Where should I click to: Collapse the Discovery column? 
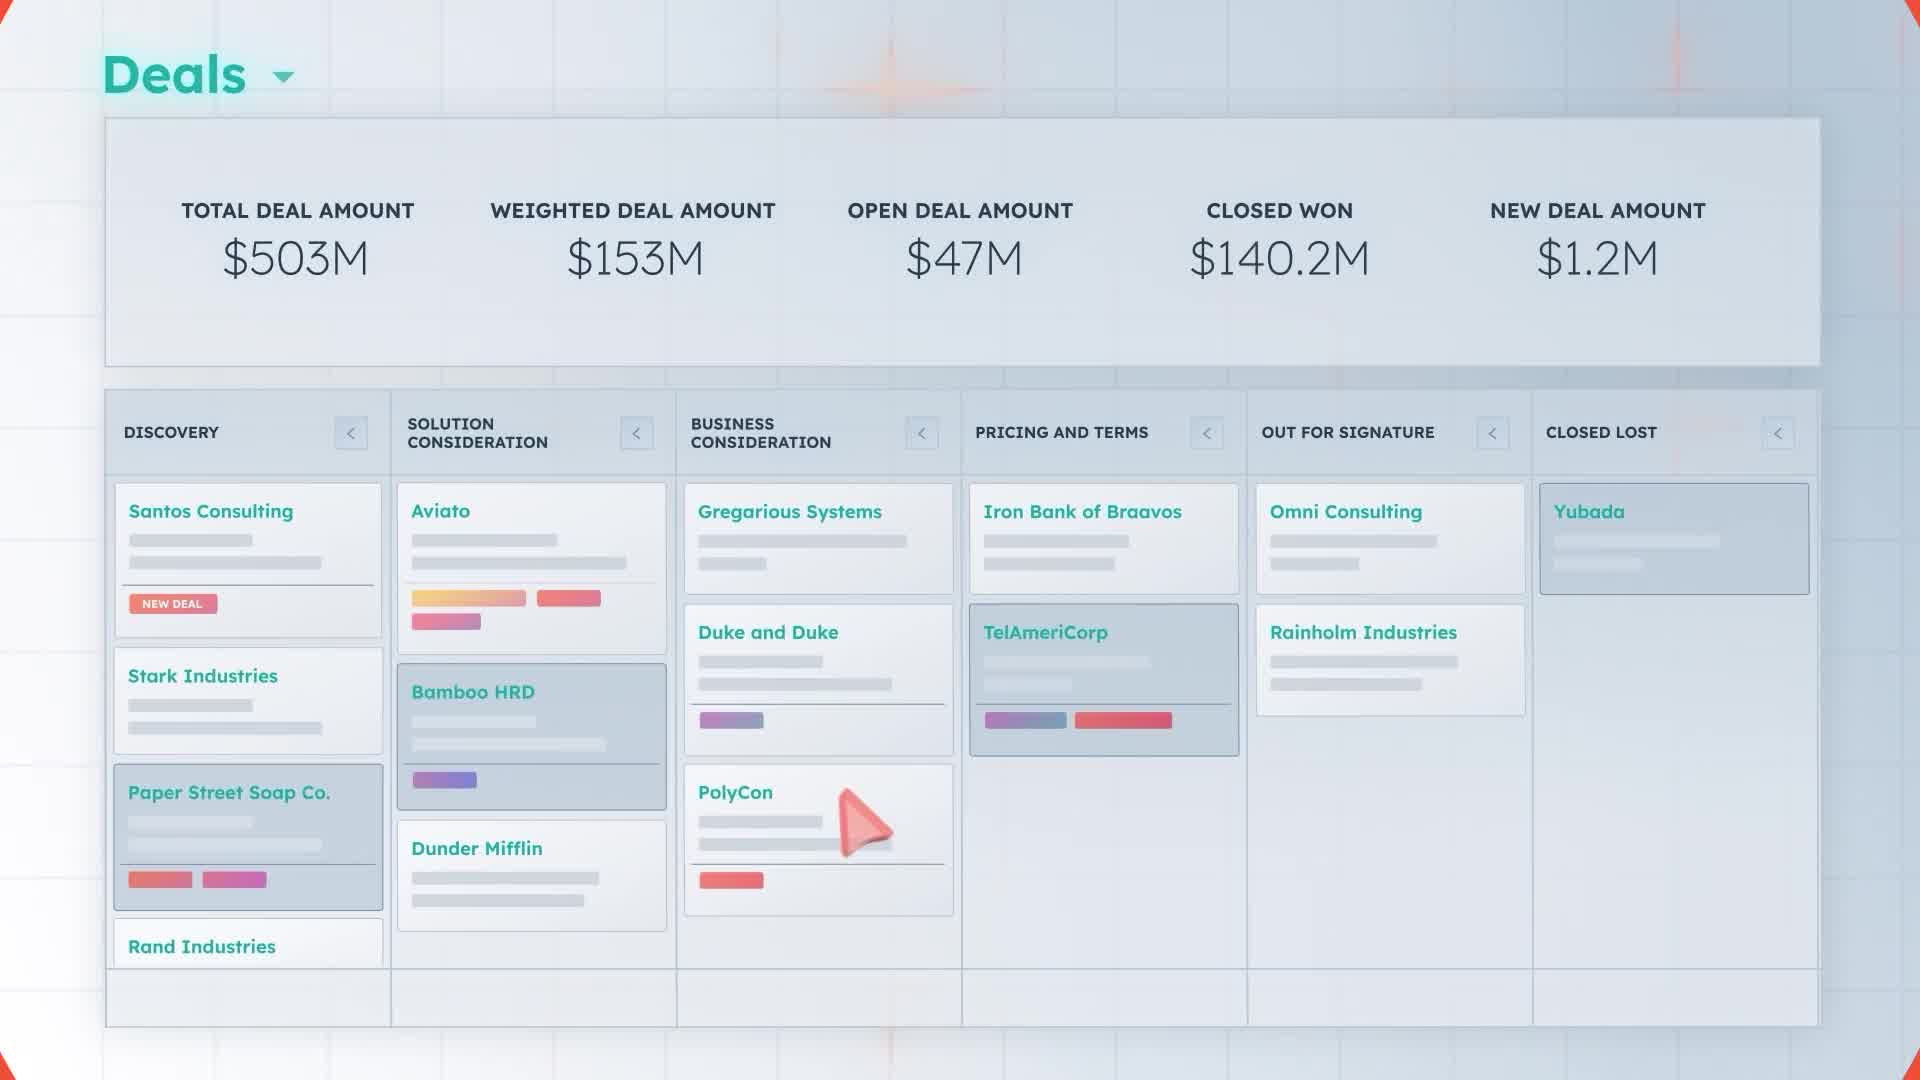coord(351,433)
